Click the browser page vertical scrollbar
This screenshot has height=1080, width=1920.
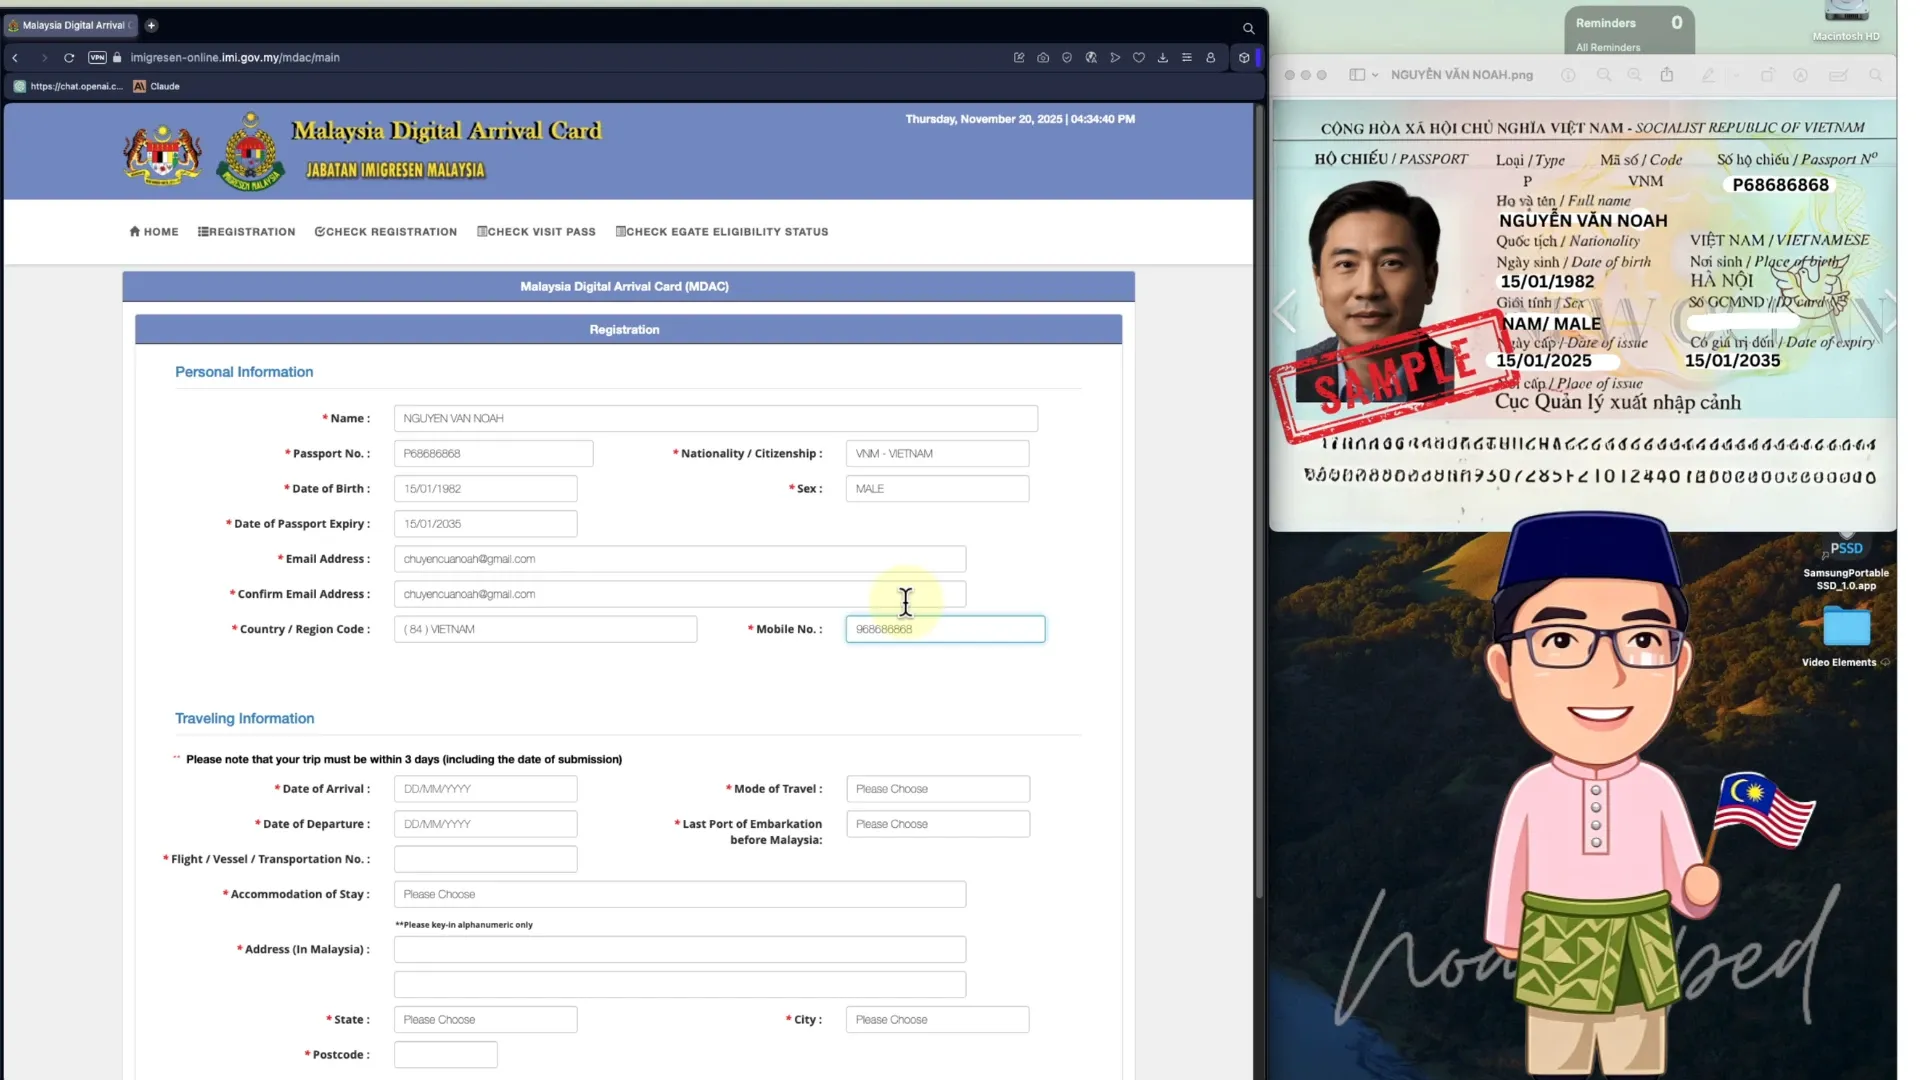(x=1259, y=500)
